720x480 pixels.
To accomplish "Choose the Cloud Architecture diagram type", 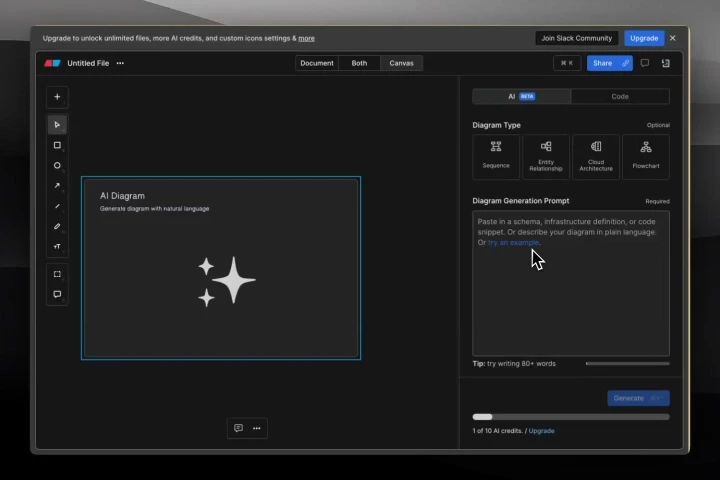I will (x=596, y=157).
